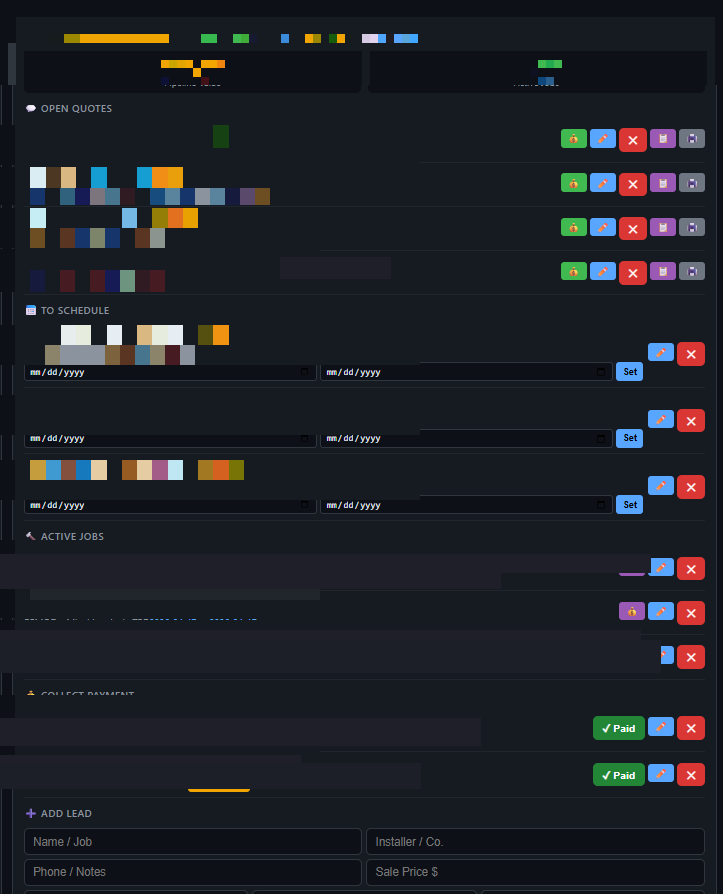Viewport: 723px width, 894px height.
Task: Open the second To Schedule end date calendar
Action: (x=601, y=438)
